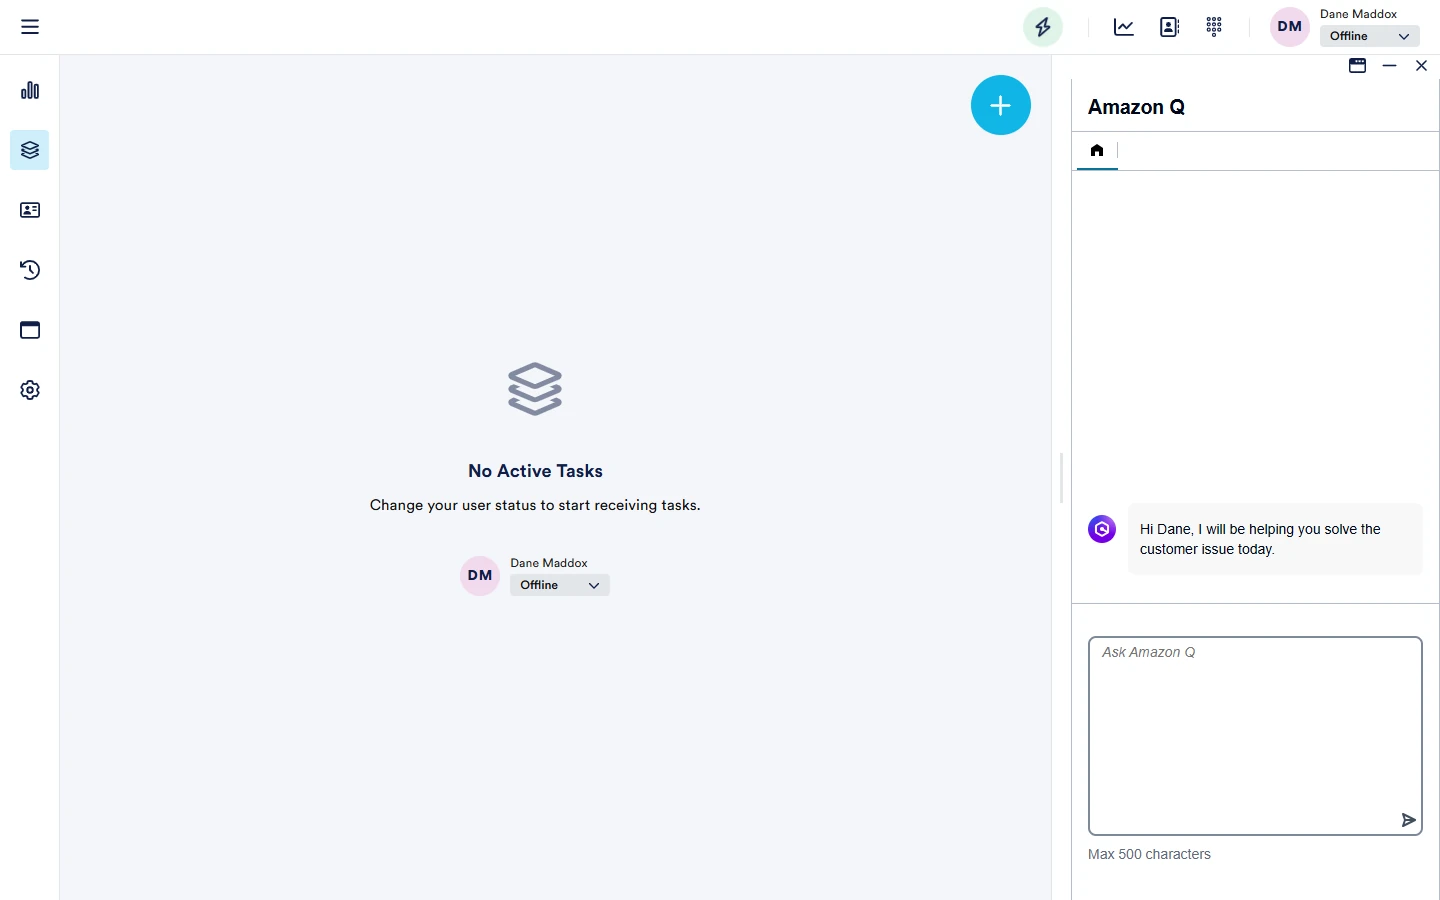View the contact history

point(30,270)
